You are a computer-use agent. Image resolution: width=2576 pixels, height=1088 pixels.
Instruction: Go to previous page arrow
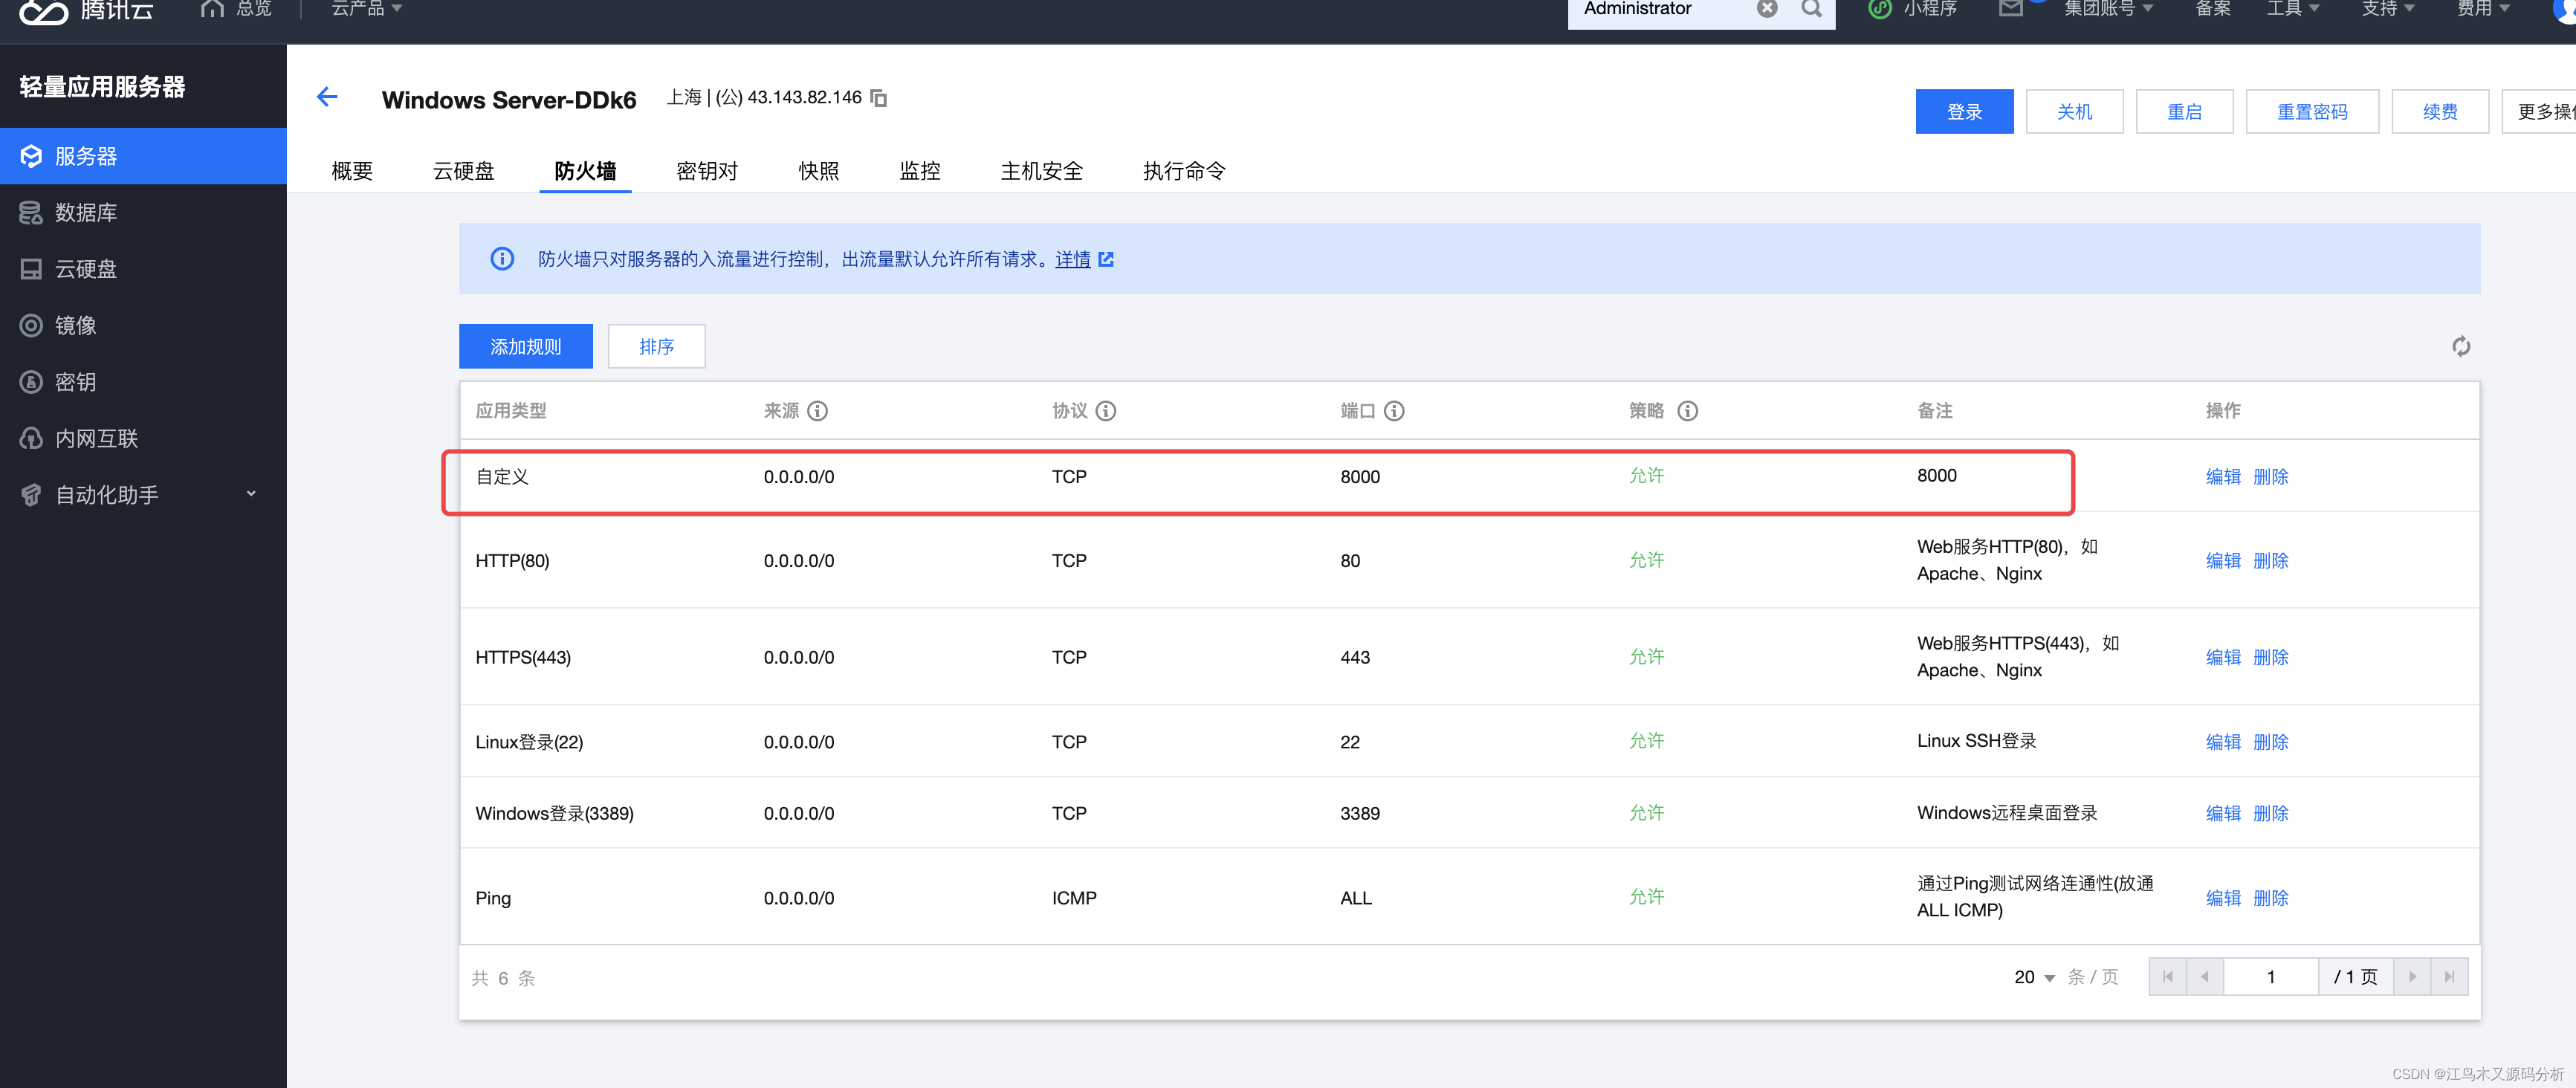point(2204,977)
